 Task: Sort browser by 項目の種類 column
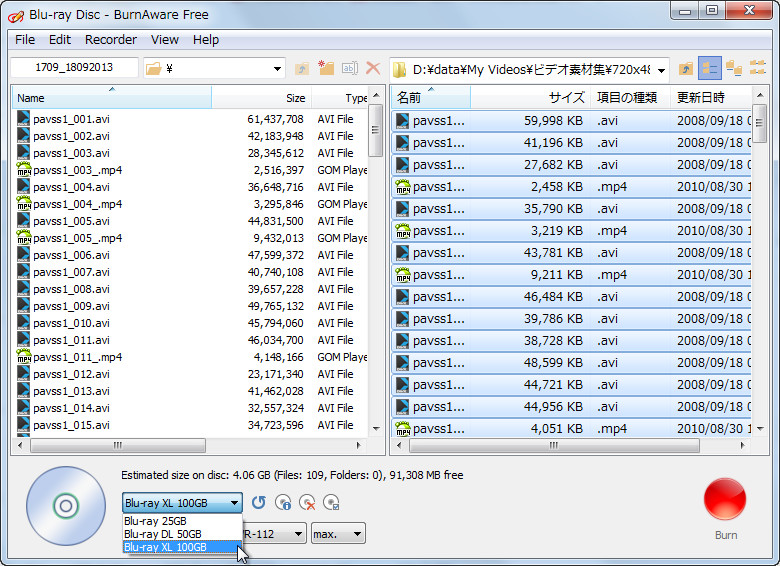[x=631, y=97]
